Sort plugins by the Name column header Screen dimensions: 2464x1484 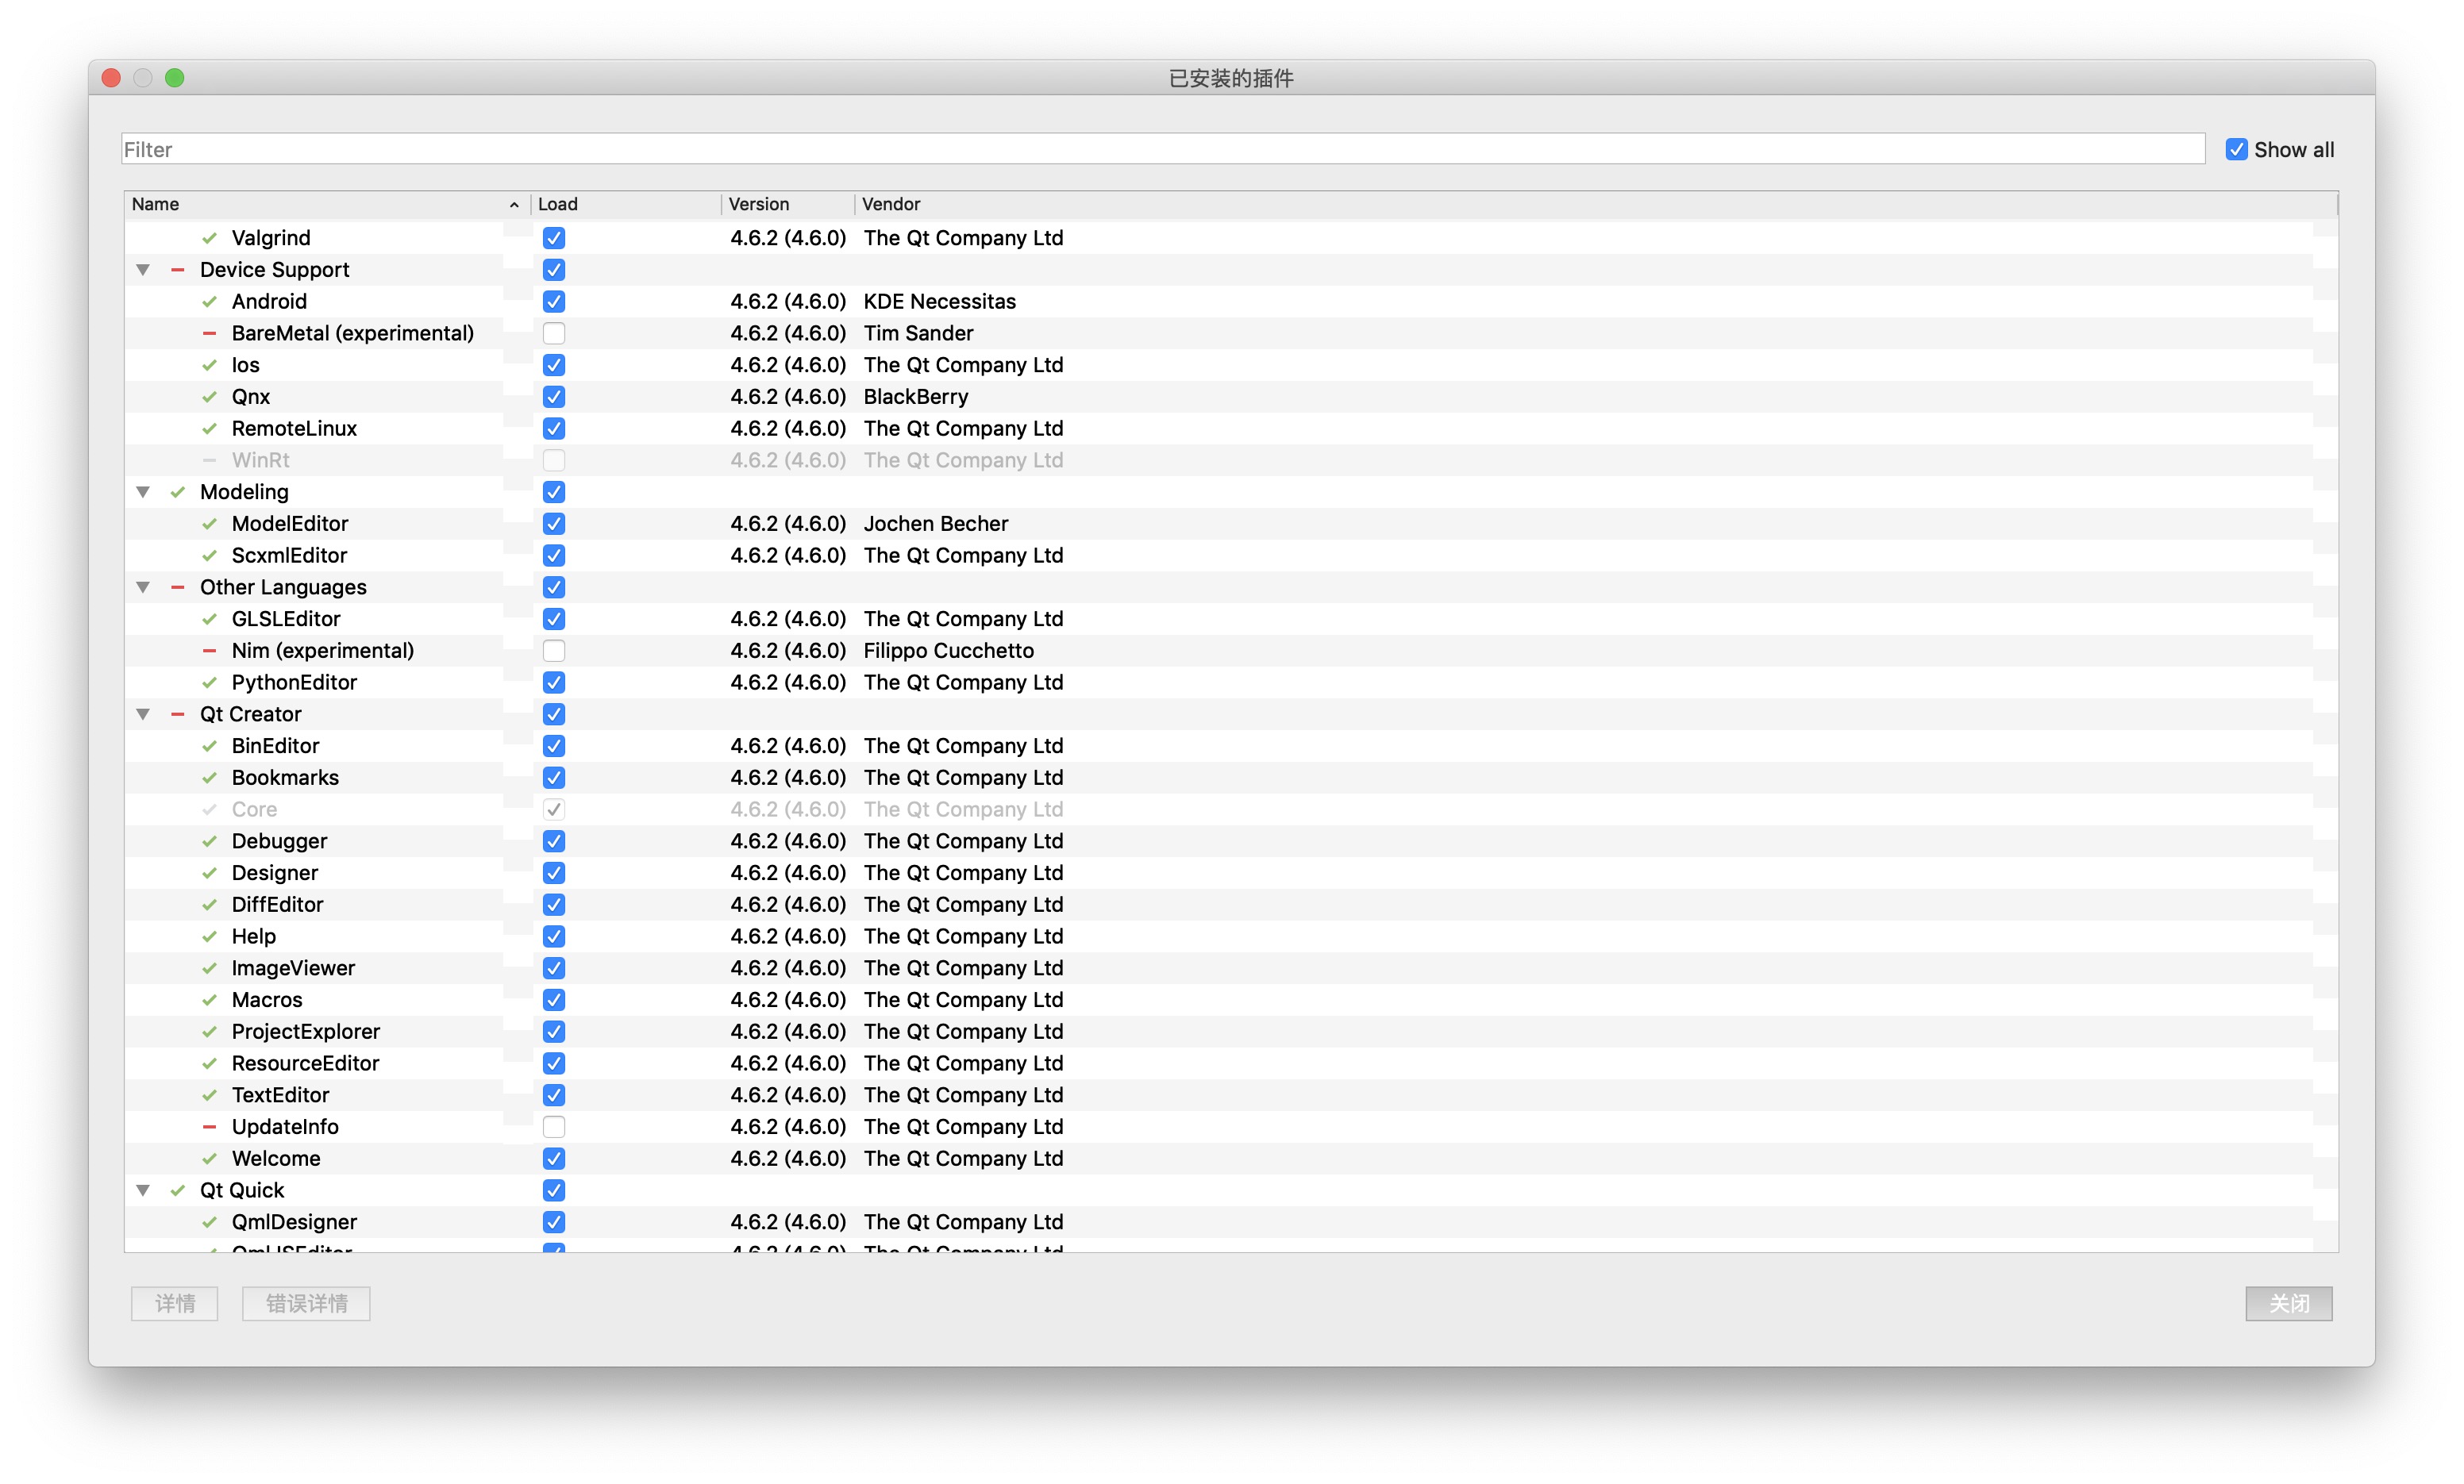point(327,204)
